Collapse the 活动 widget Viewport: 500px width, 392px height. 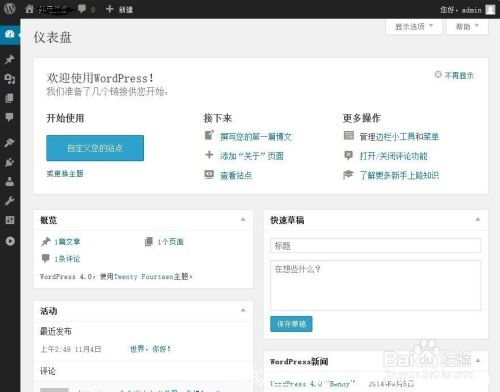243,310
